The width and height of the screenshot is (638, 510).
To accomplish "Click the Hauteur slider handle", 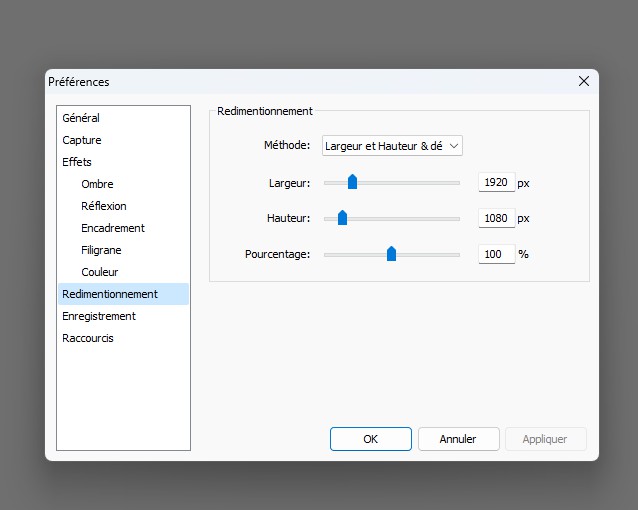I will click(342, 218).
